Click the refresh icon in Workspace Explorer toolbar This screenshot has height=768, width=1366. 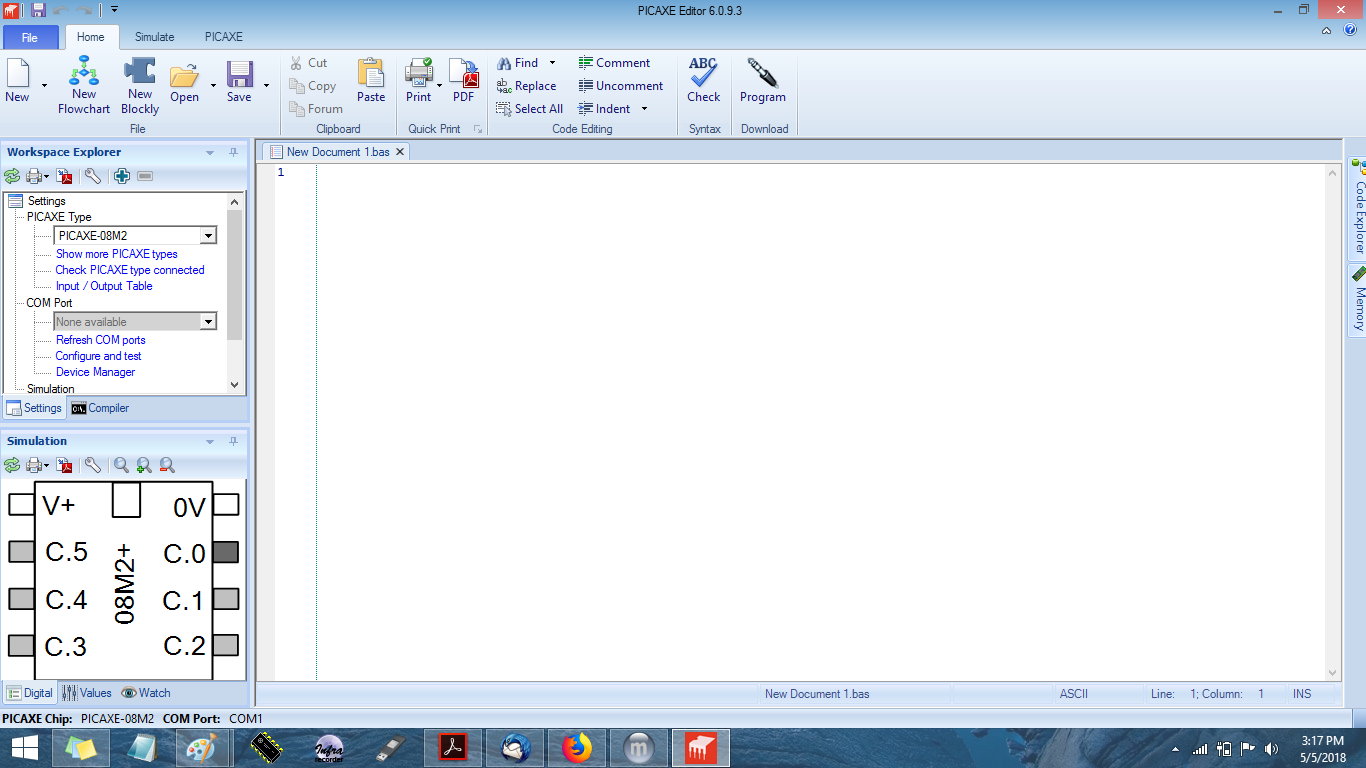click(x=12, y=176)
